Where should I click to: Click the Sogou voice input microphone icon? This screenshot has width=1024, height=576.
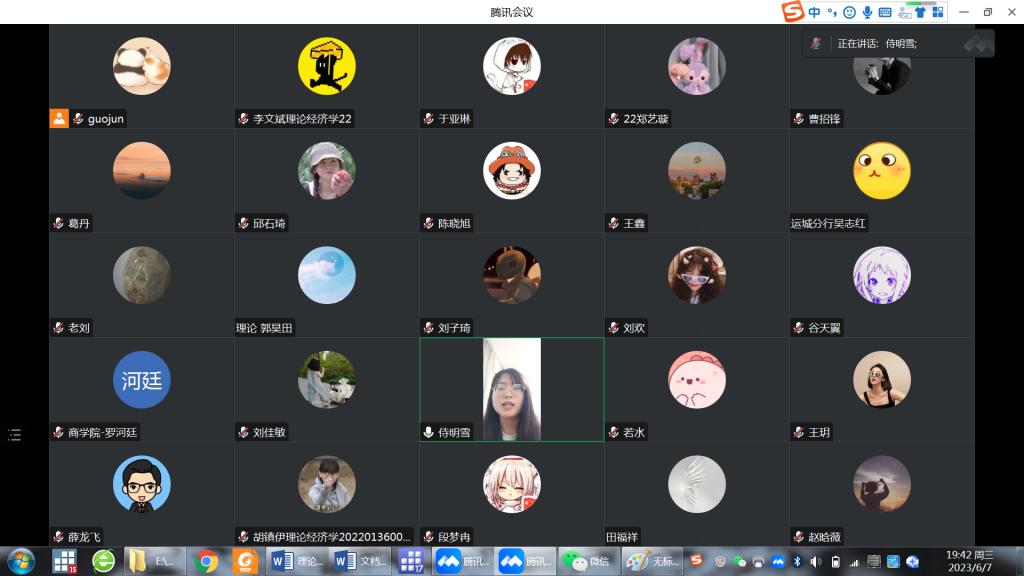(x=867, y=12)
